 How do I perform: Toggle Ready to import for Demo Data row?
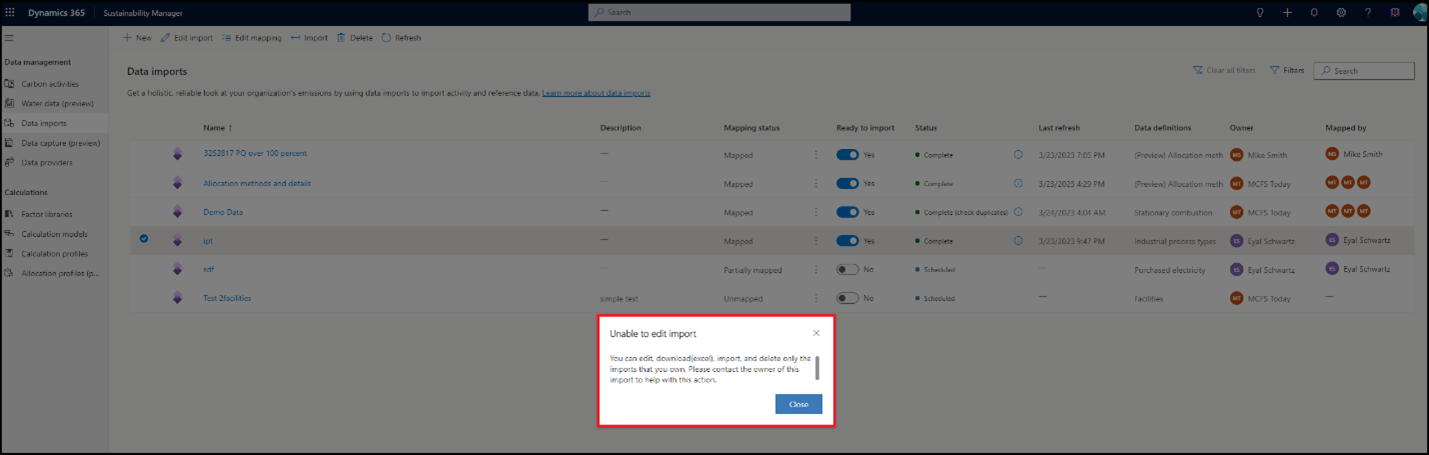(x=848, y=212)
